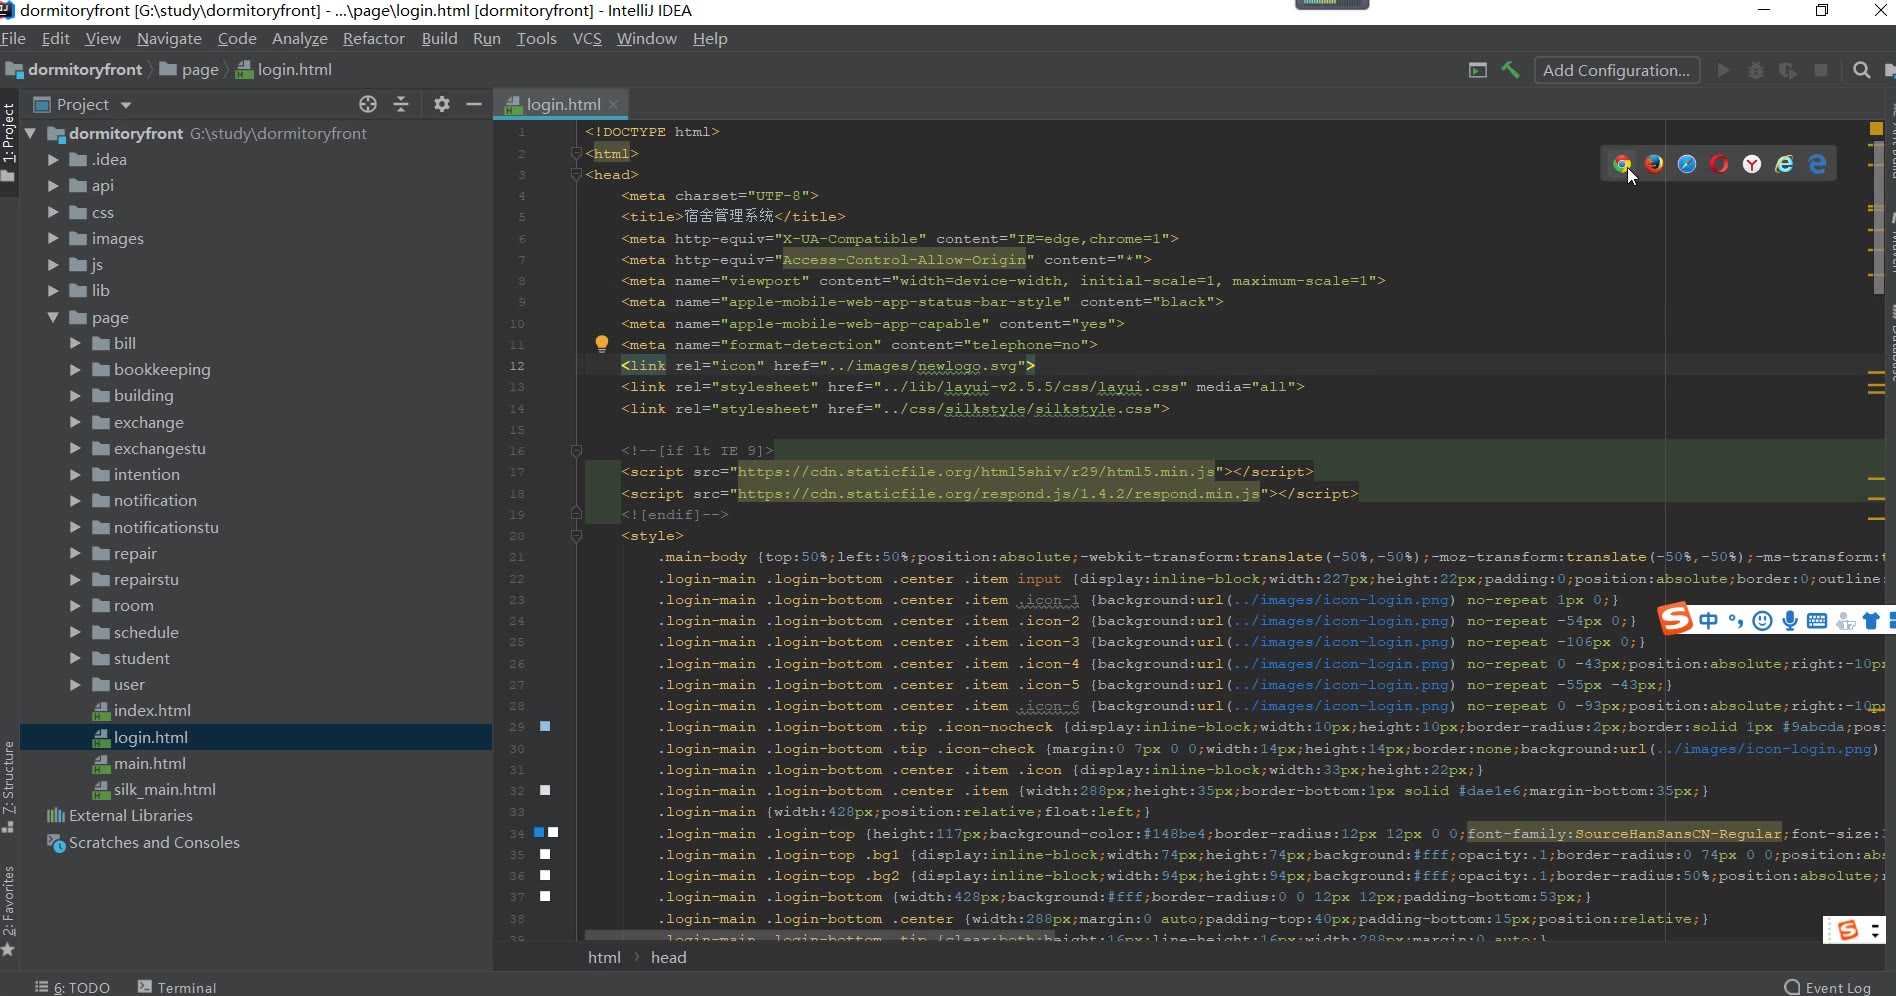Click the yellow inspection indicator square
The image size is (1896, 996).
tap(1876, 128)
